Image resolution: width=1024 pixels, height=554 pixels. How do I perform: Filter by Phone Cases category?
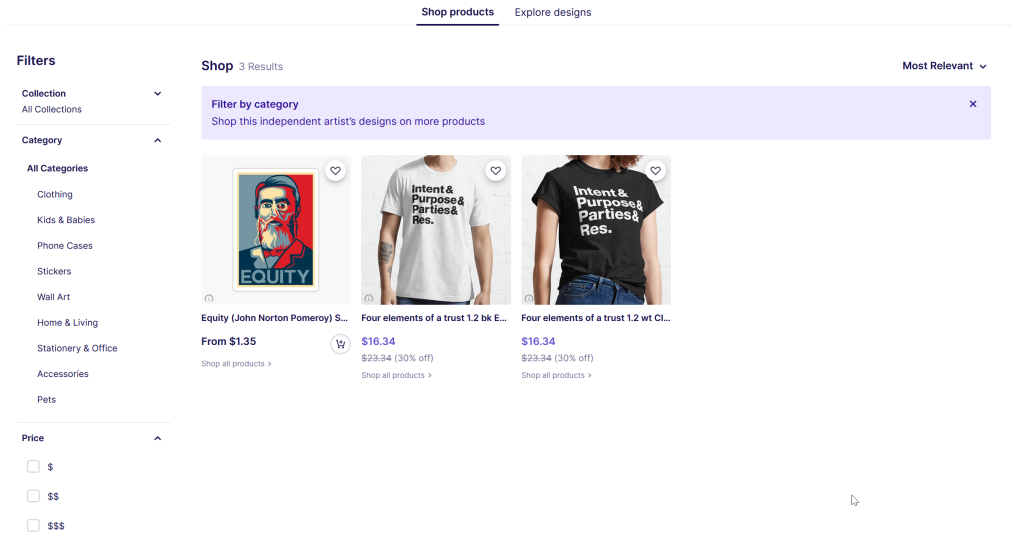pyautogui.click(x=65, y=246)
